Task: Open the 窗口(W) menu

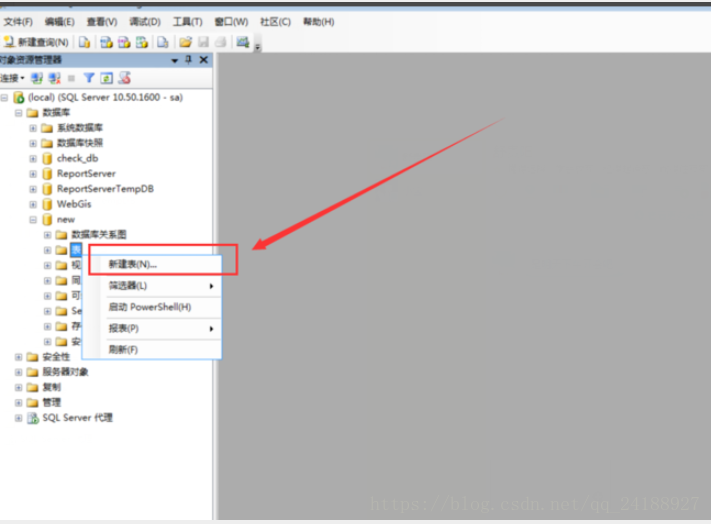Action: point(231,22)
